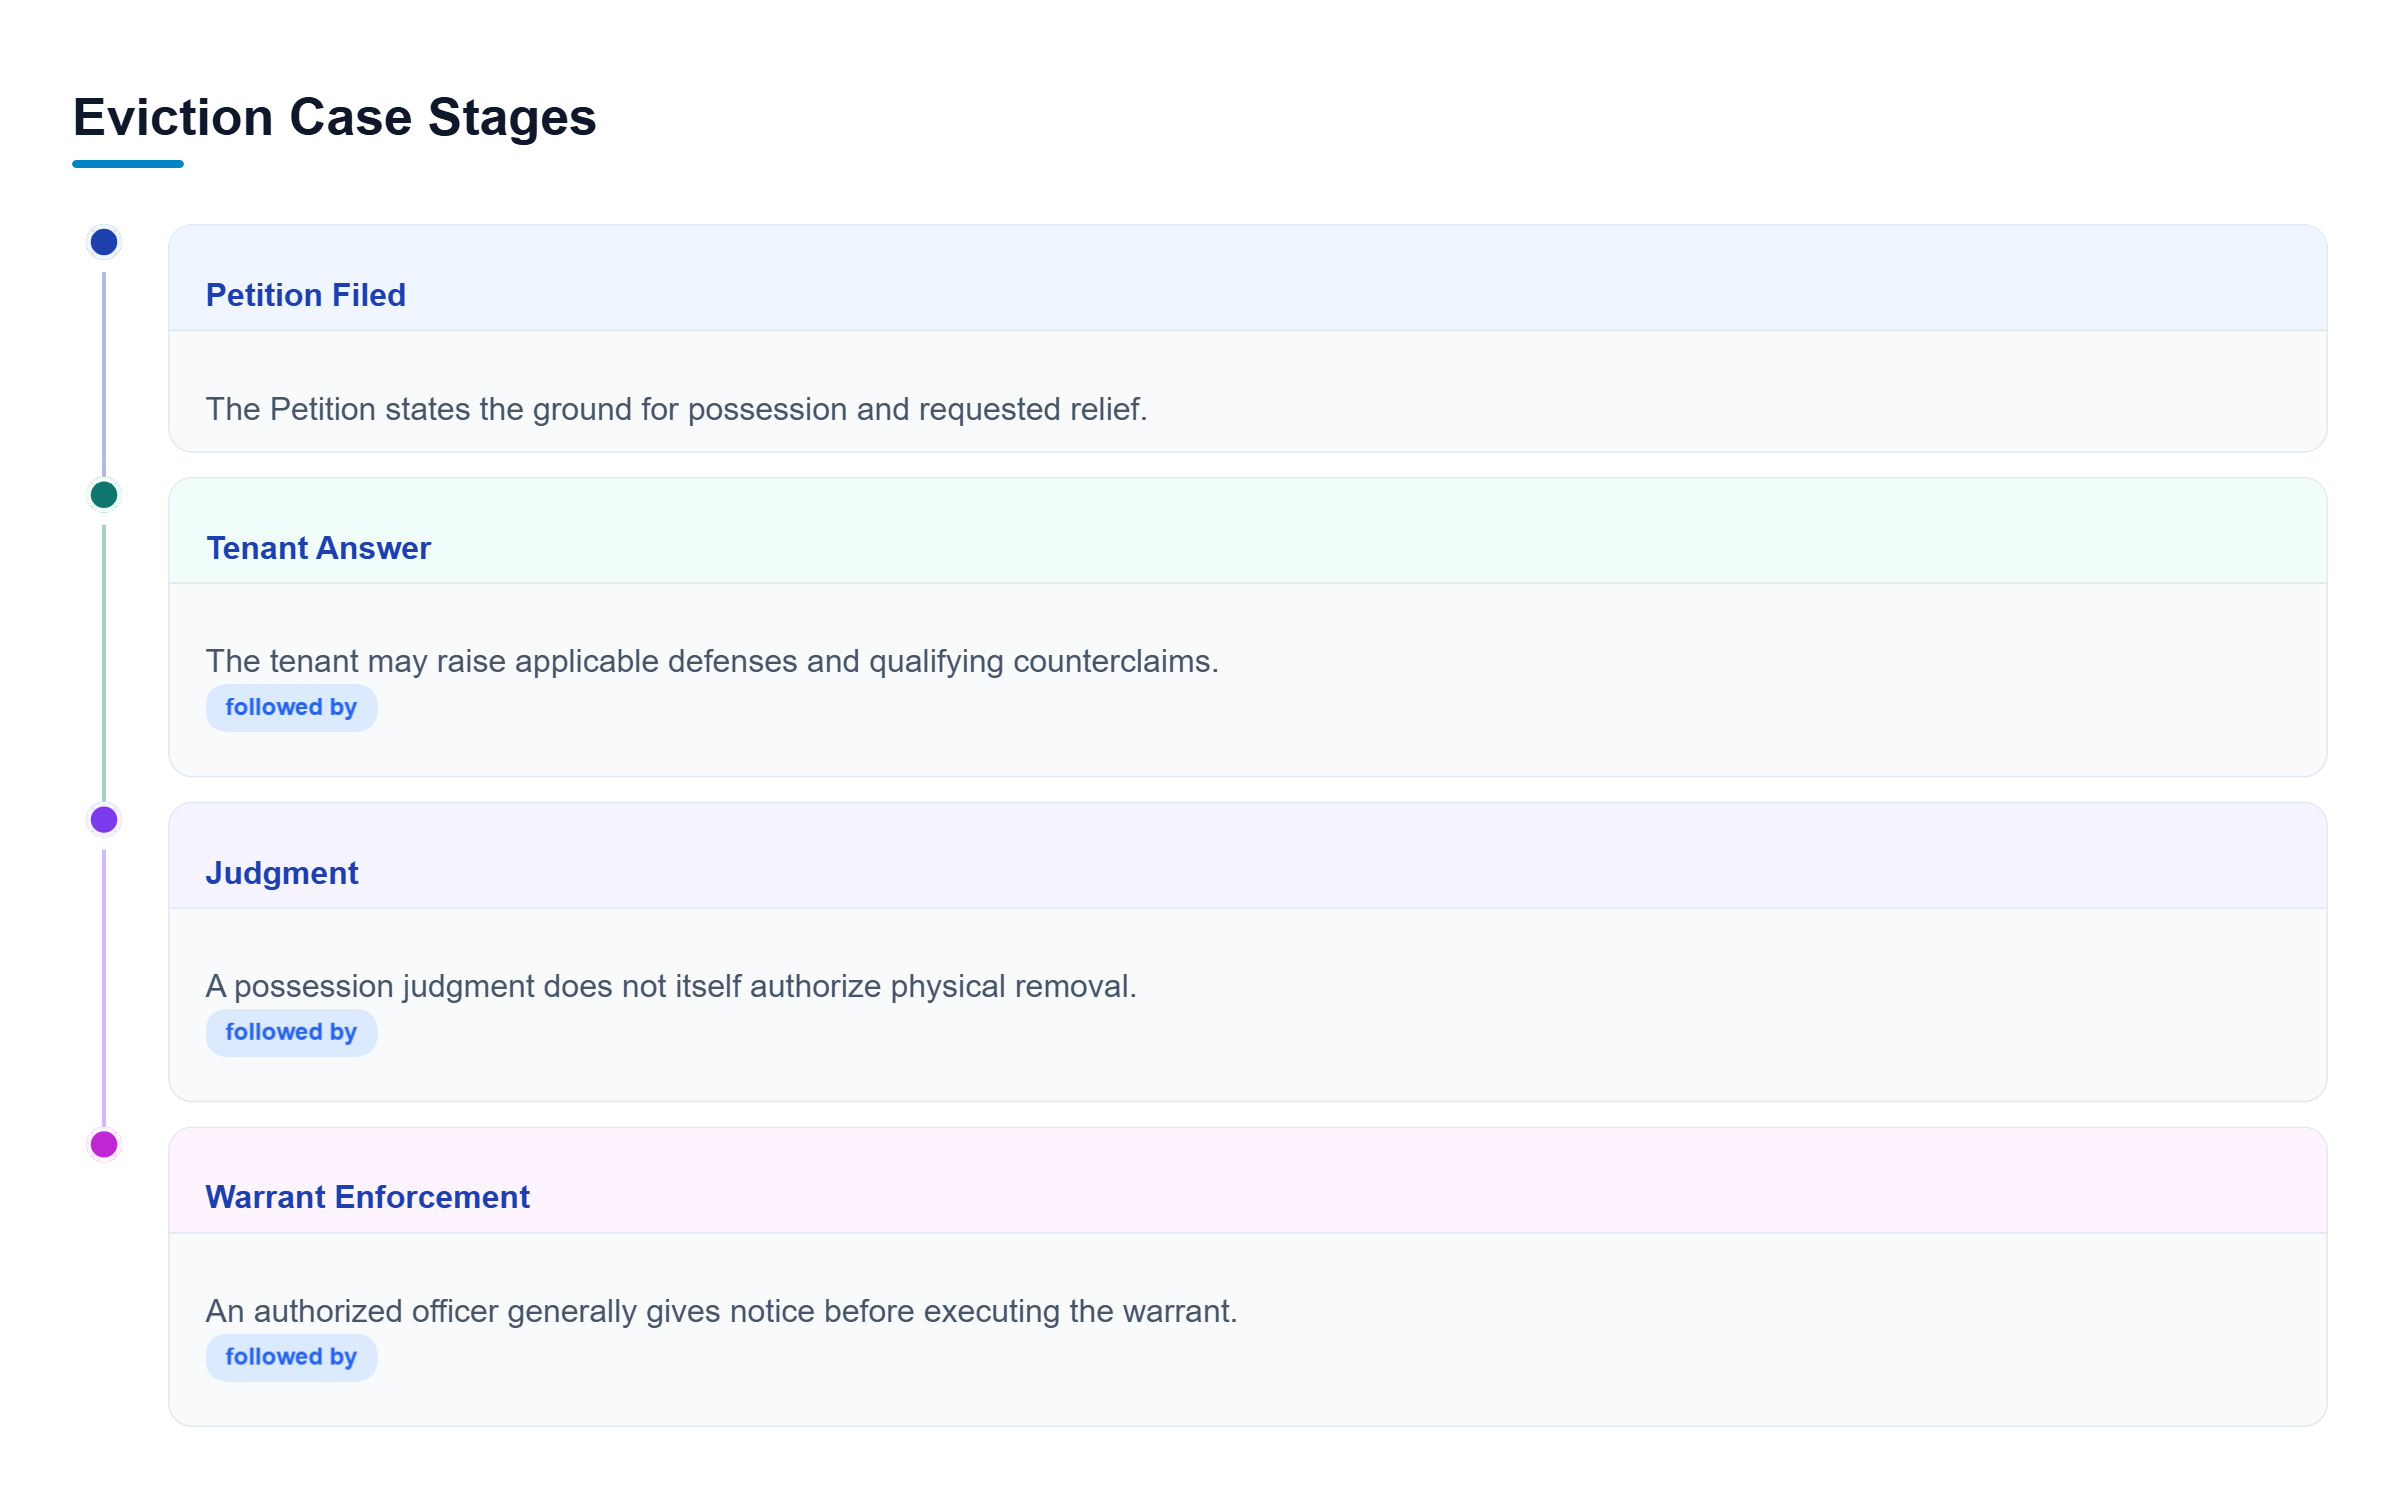Click the Warrant Enforcement timeline dot
Image resolution: width=2400 pixels, height=1500 pixels.
click(x=104, y=1144)
